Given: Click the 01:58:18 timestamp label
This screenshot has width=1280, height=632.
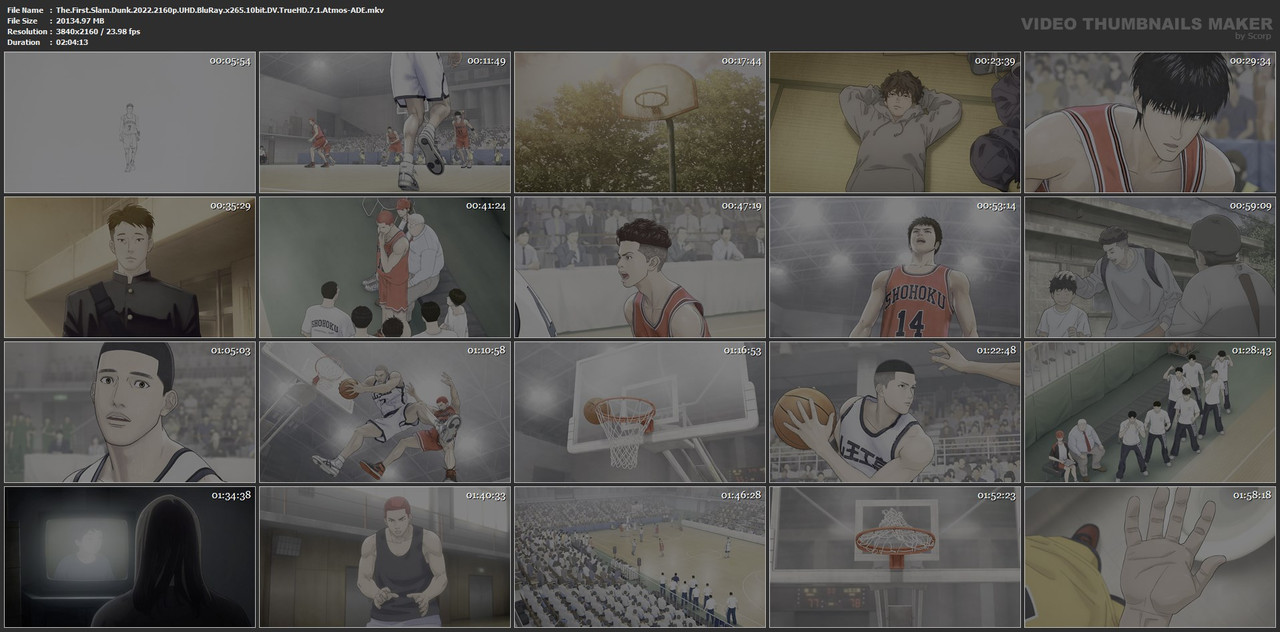Looking at the screenshot, I should (x=1251, y=496).
